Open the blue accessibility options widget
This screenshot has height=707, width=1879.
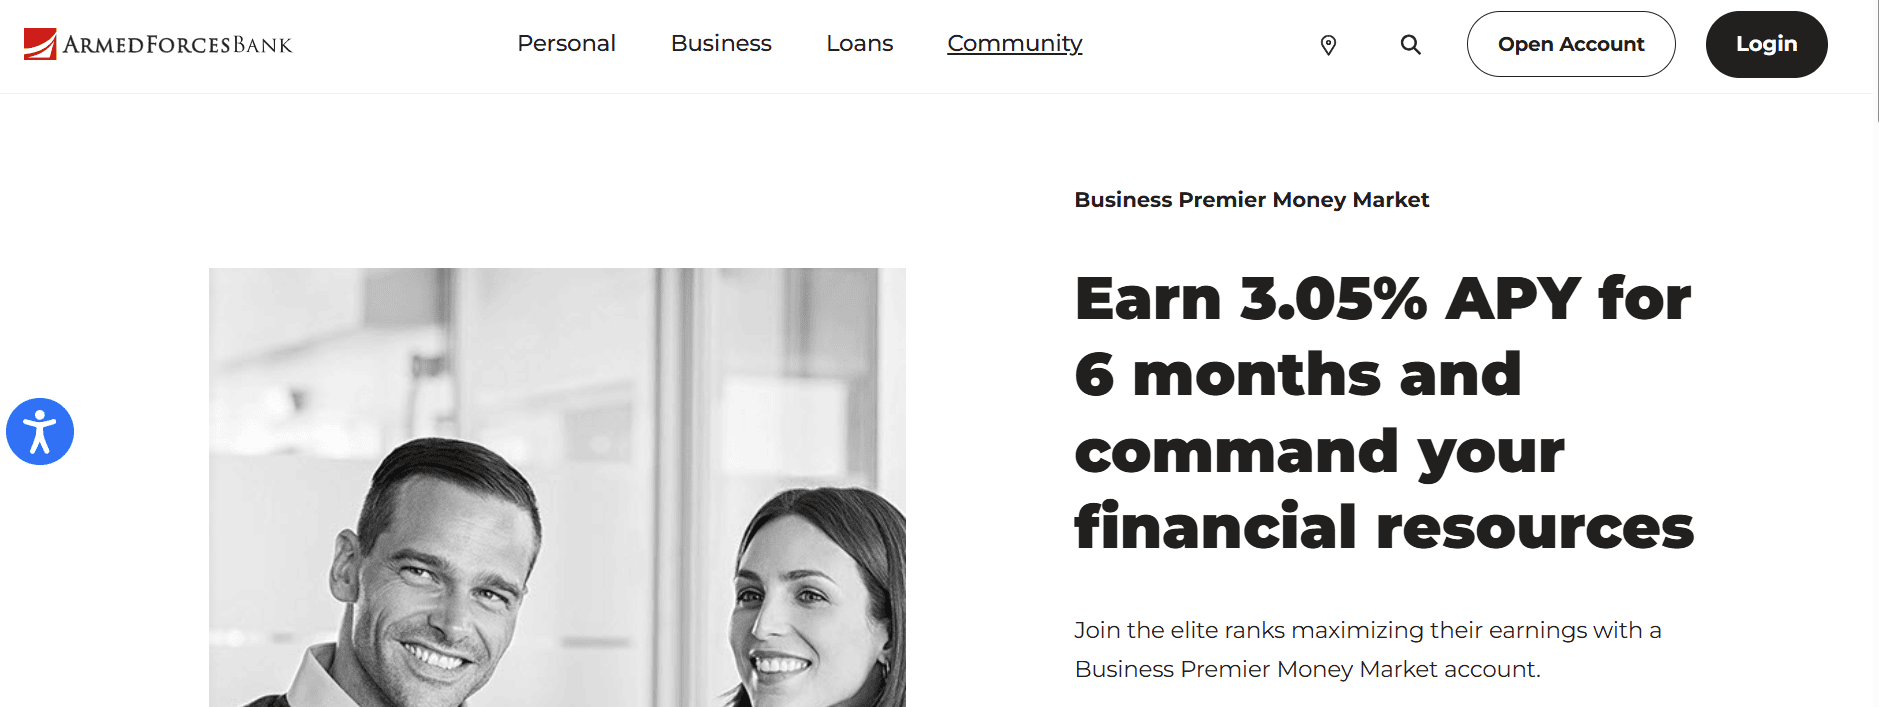(x=40, y=432)
